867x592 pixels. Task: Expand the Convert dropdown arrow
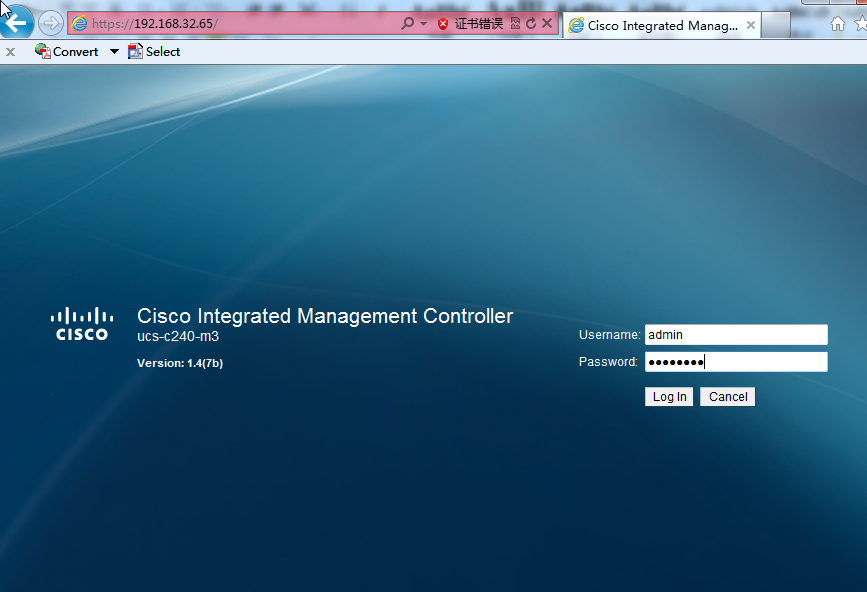(114, 51)
